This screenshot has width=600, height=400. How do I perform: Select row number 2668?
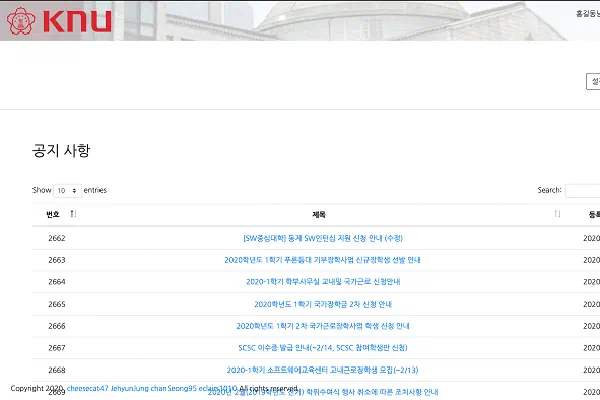[57, 370]
